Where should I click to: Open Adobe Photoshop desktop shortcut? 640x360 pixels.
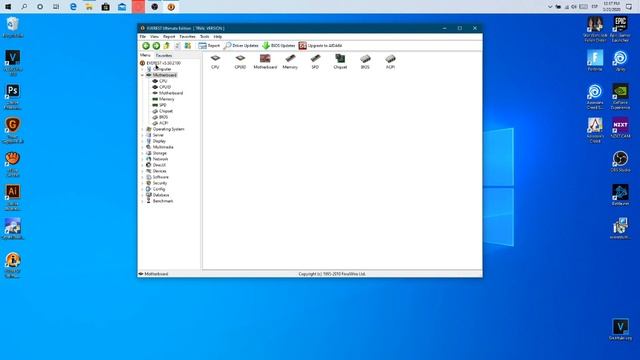(x=13, y=97)
